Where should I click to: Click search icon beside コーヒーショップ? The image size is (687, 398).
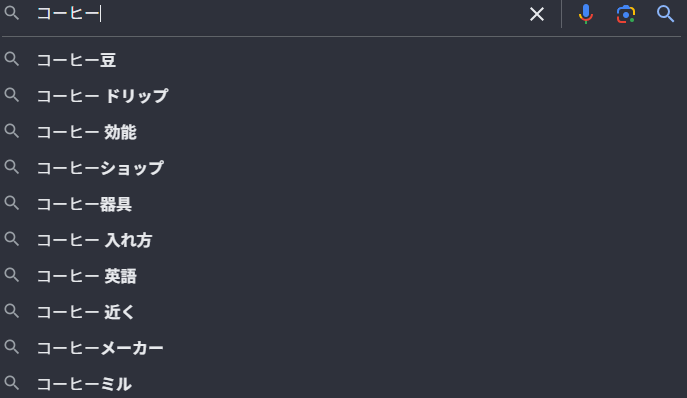coord(12,167)
